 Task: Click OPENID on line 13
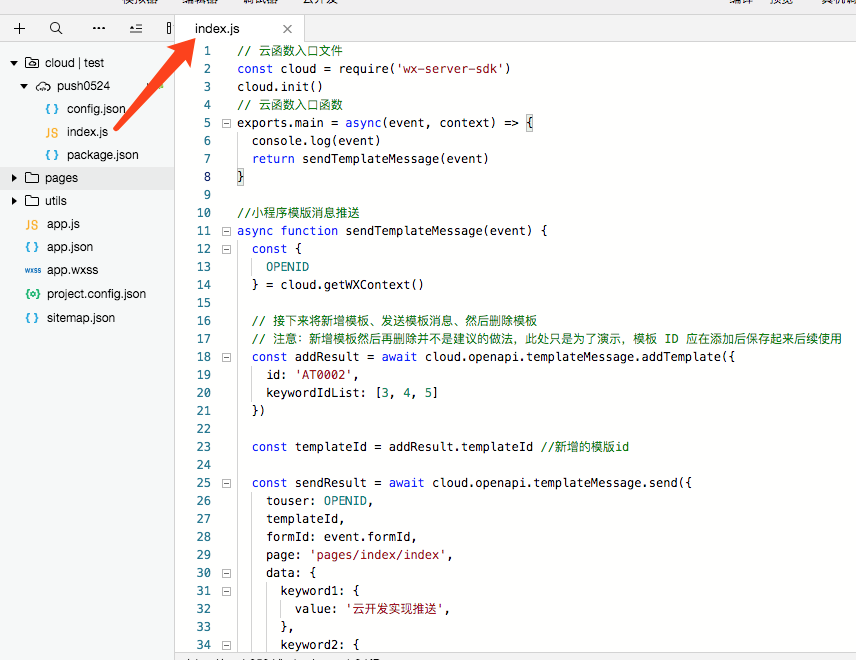coord(288,267)
